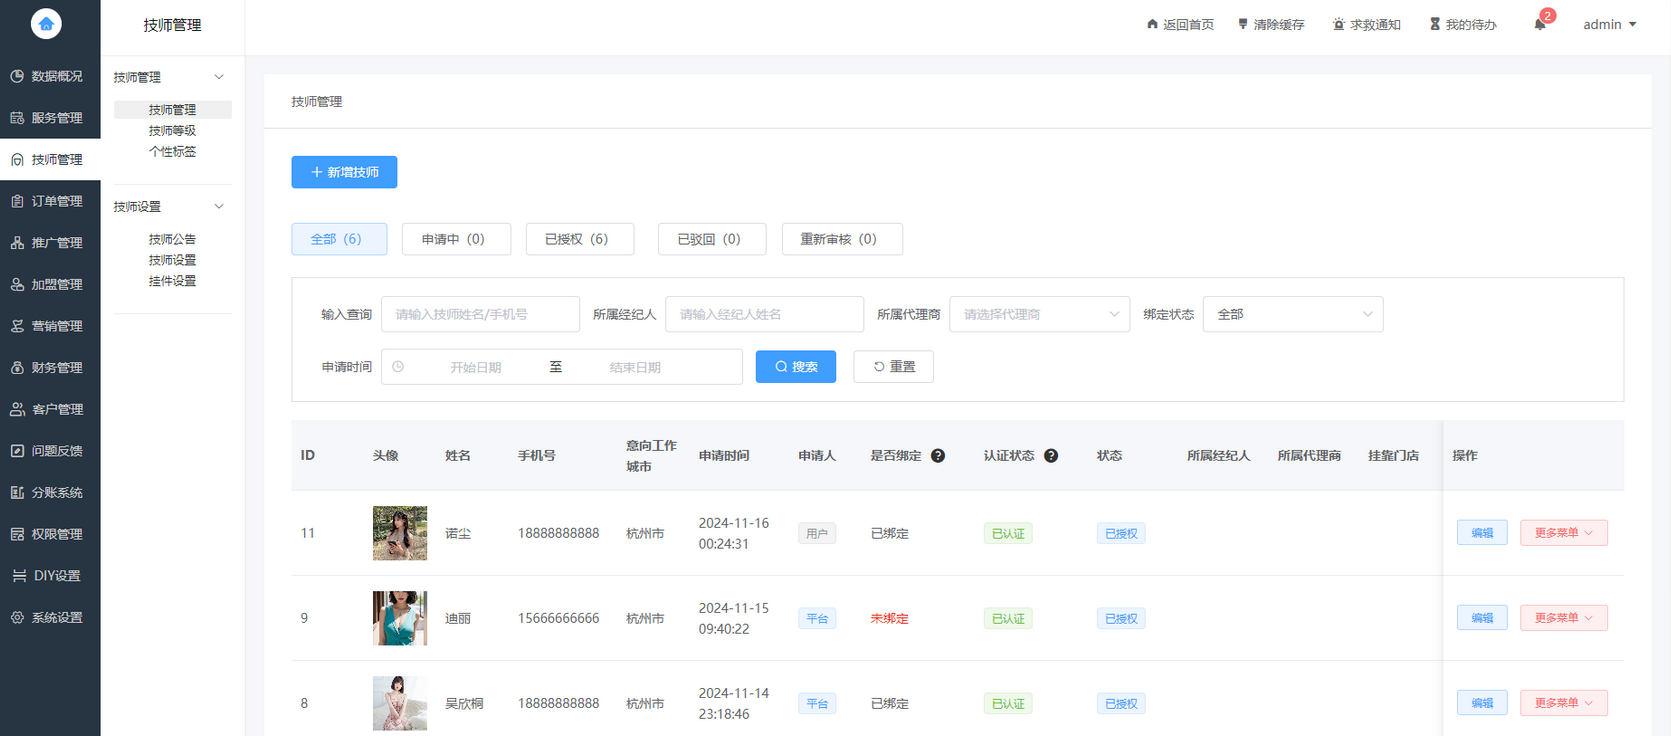Switch to the 重新审核 (0) tab
Image resolution: width=1671 pixels, height=736 pixels.
(842, 239)
